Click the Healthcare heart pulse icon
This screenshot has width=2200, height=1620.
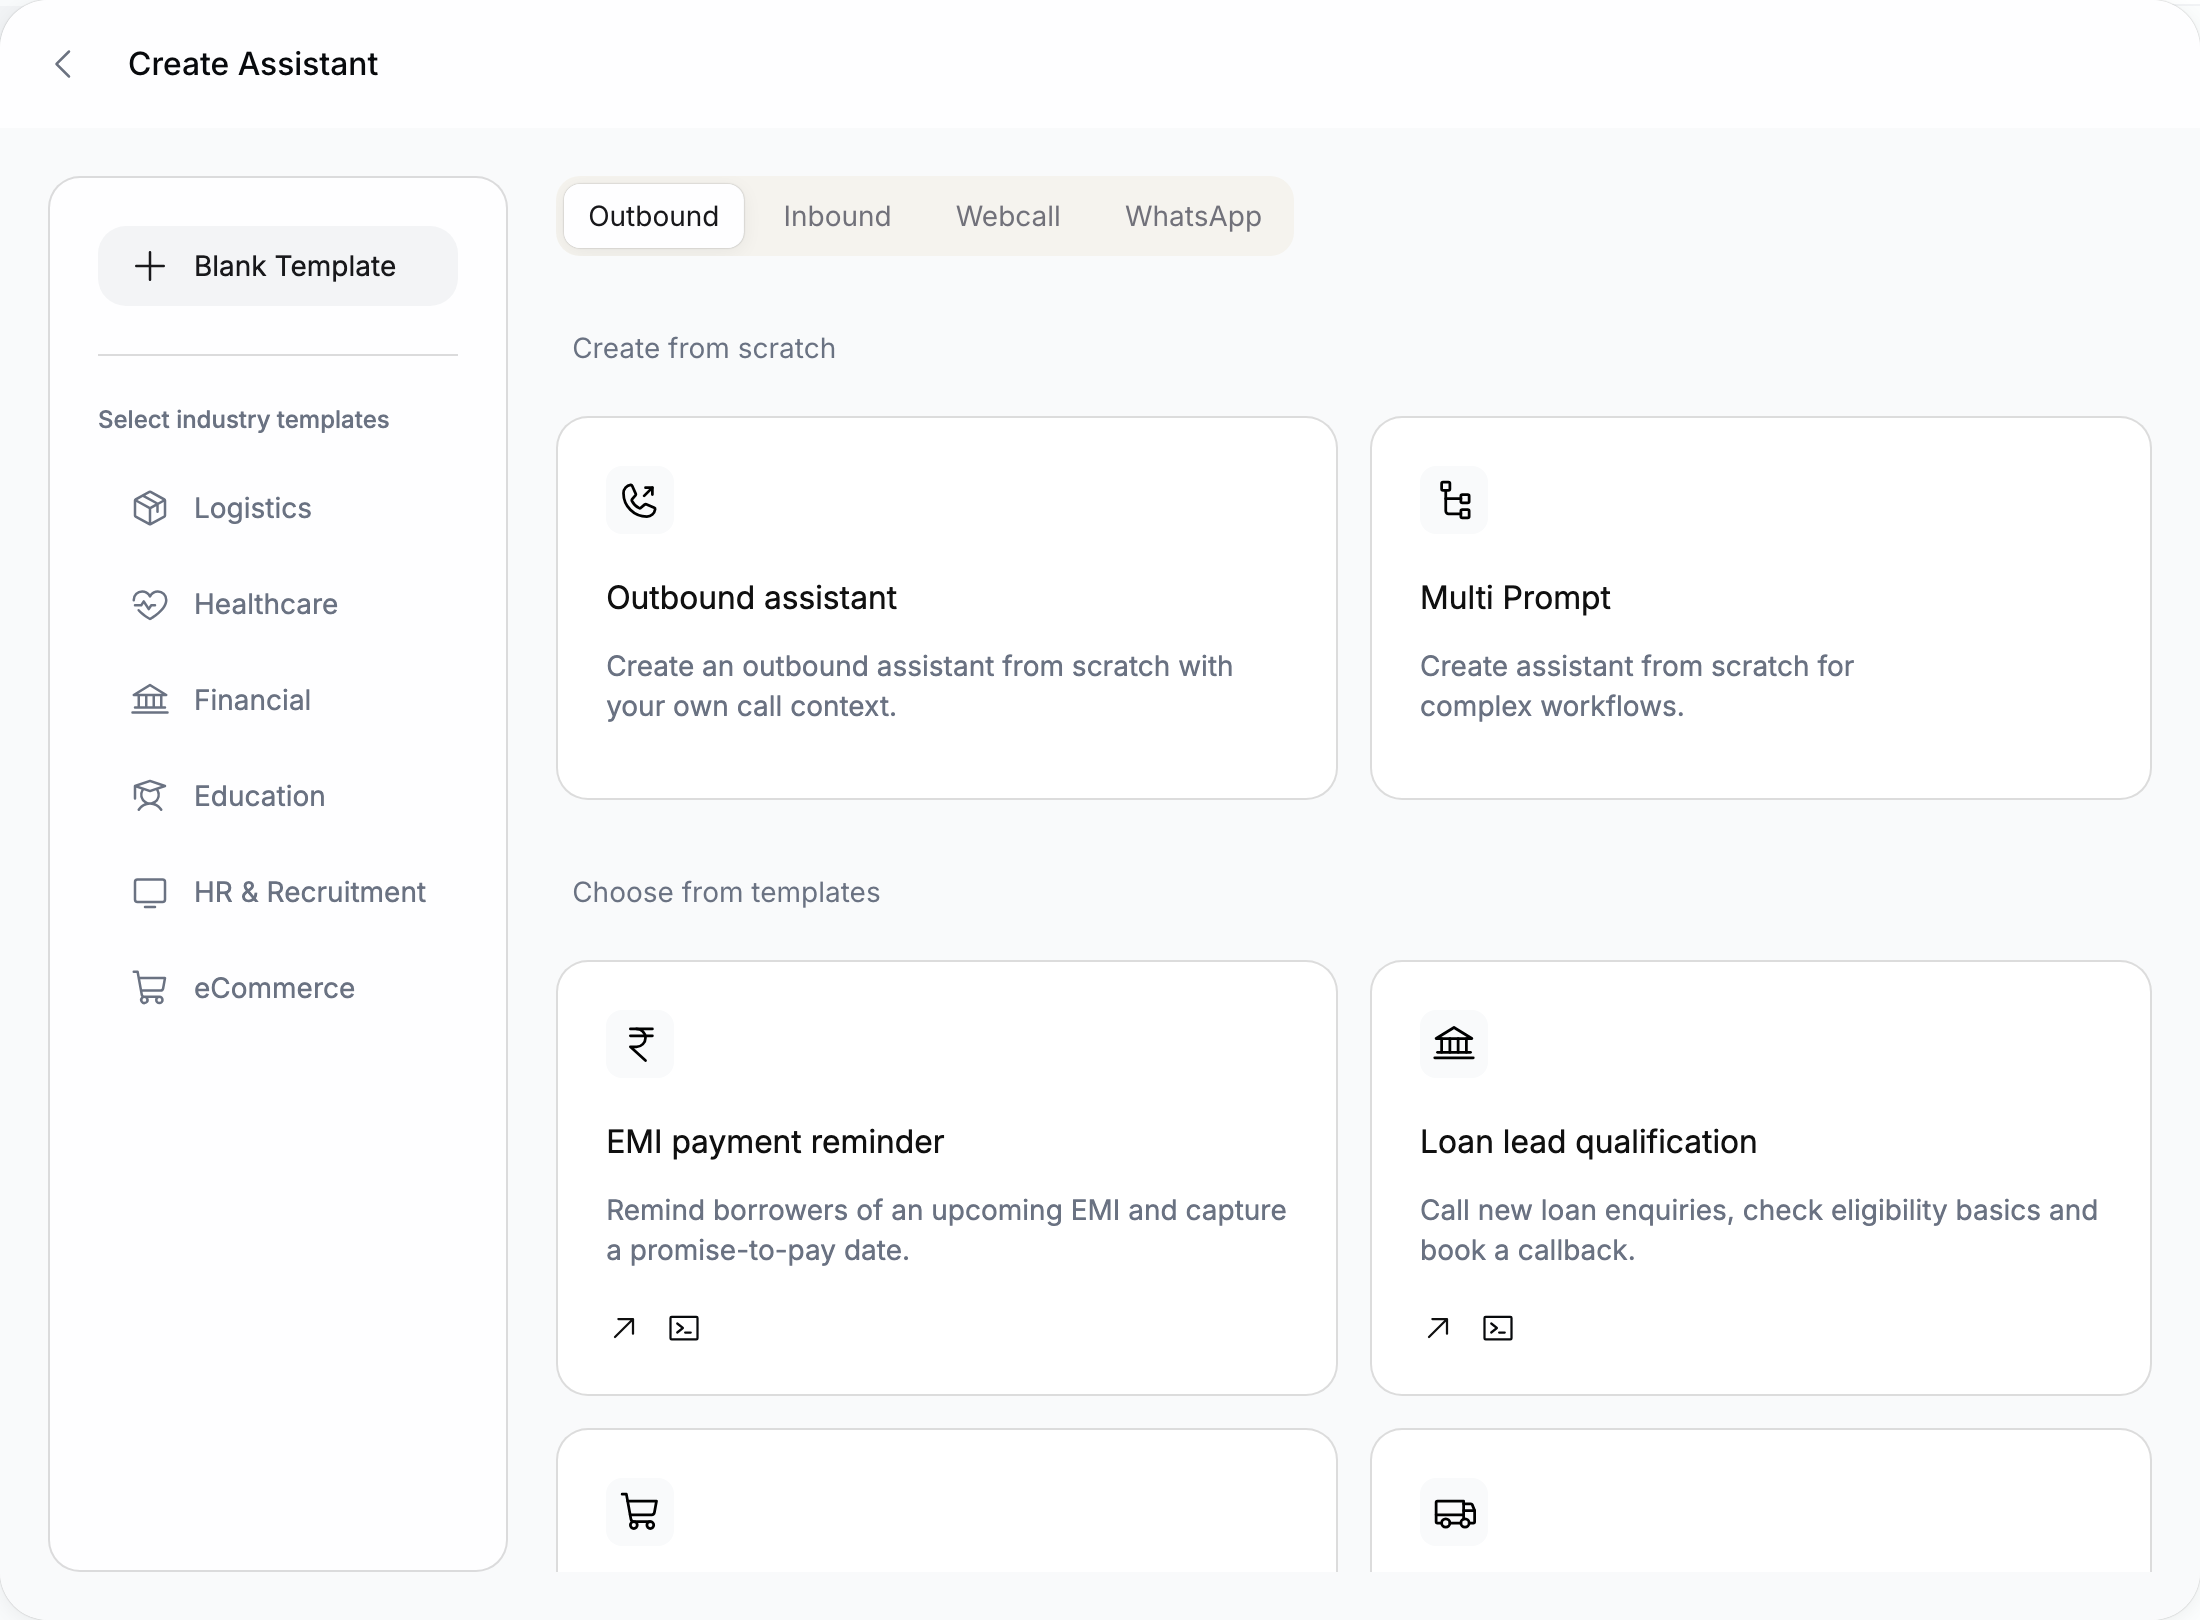click(x=150, y=604)
